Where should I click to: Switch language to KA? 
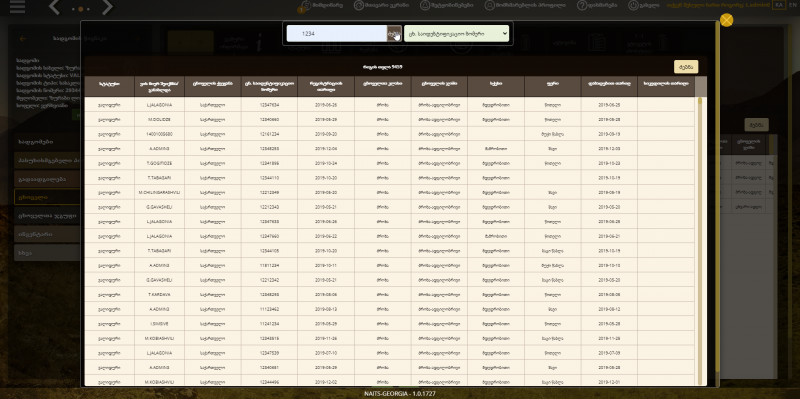(x=779, y=5)
